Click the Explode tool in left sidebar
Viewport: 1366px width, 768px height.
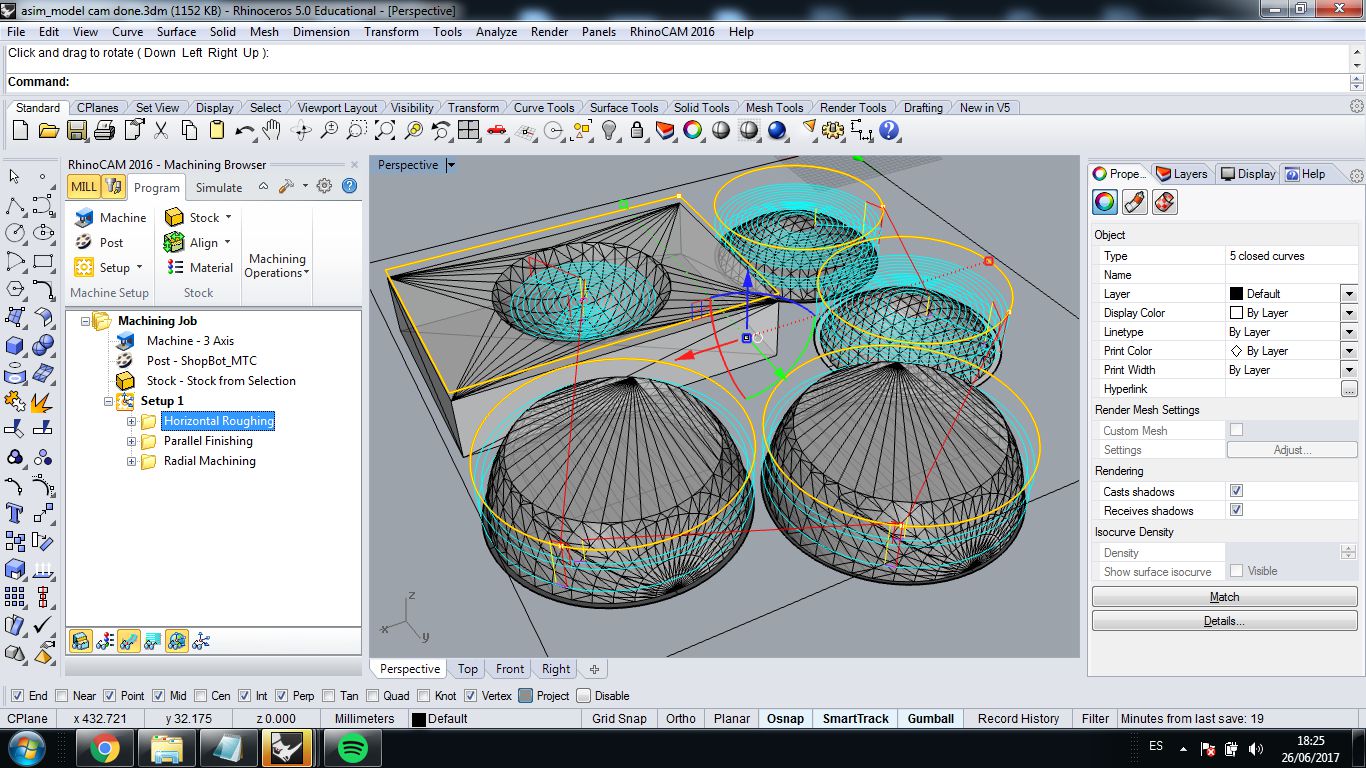click(x=43, y=401)
